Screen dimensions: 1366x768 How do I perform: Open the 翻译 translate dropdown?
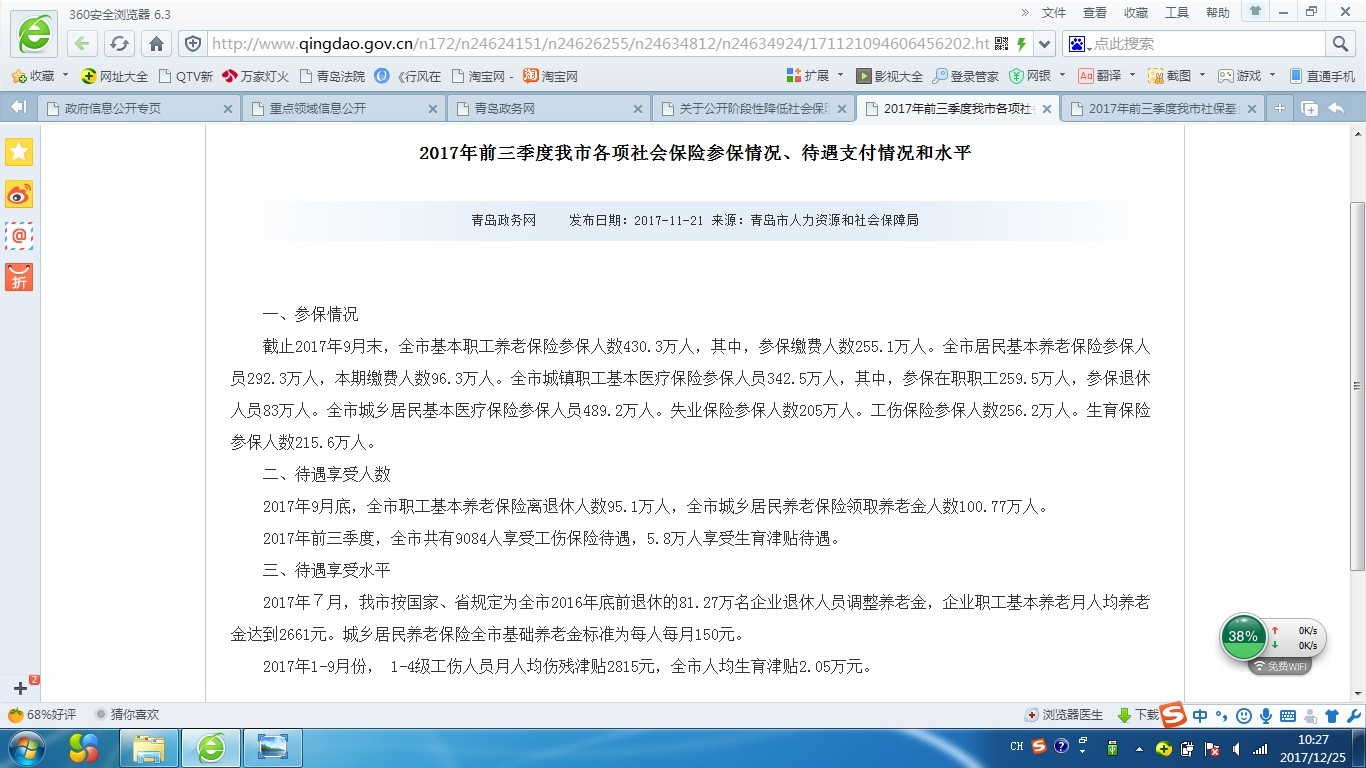coord(1134,76)
